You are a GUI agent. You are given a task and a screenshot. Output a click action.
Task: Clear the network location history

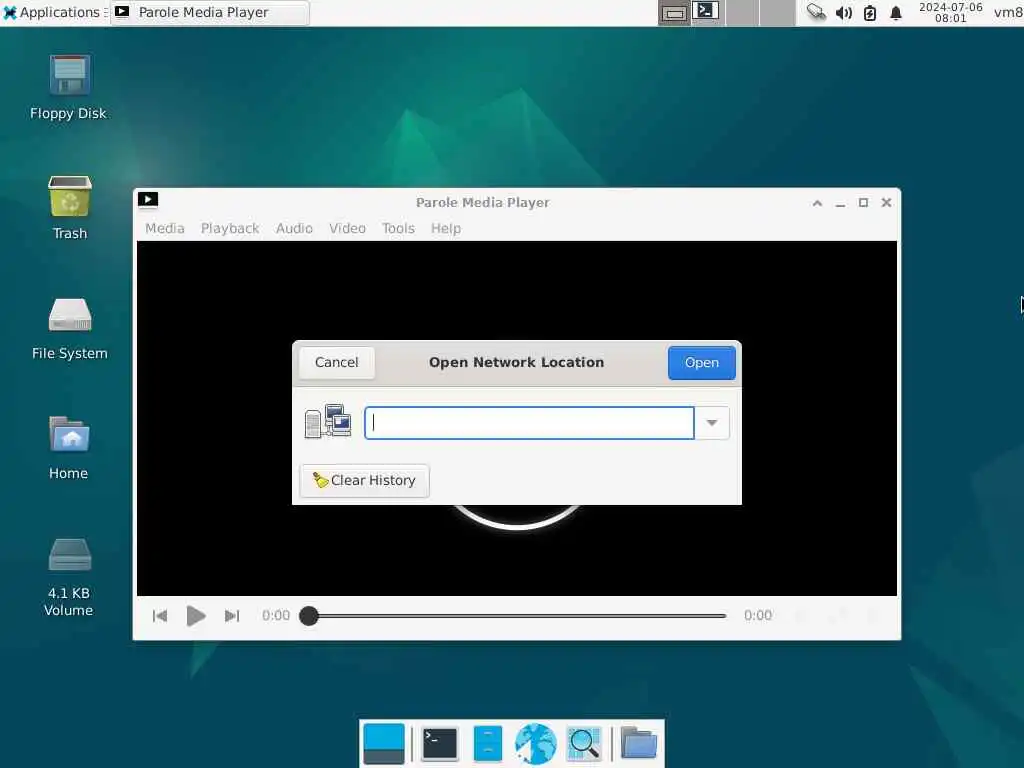click(364, 481)
